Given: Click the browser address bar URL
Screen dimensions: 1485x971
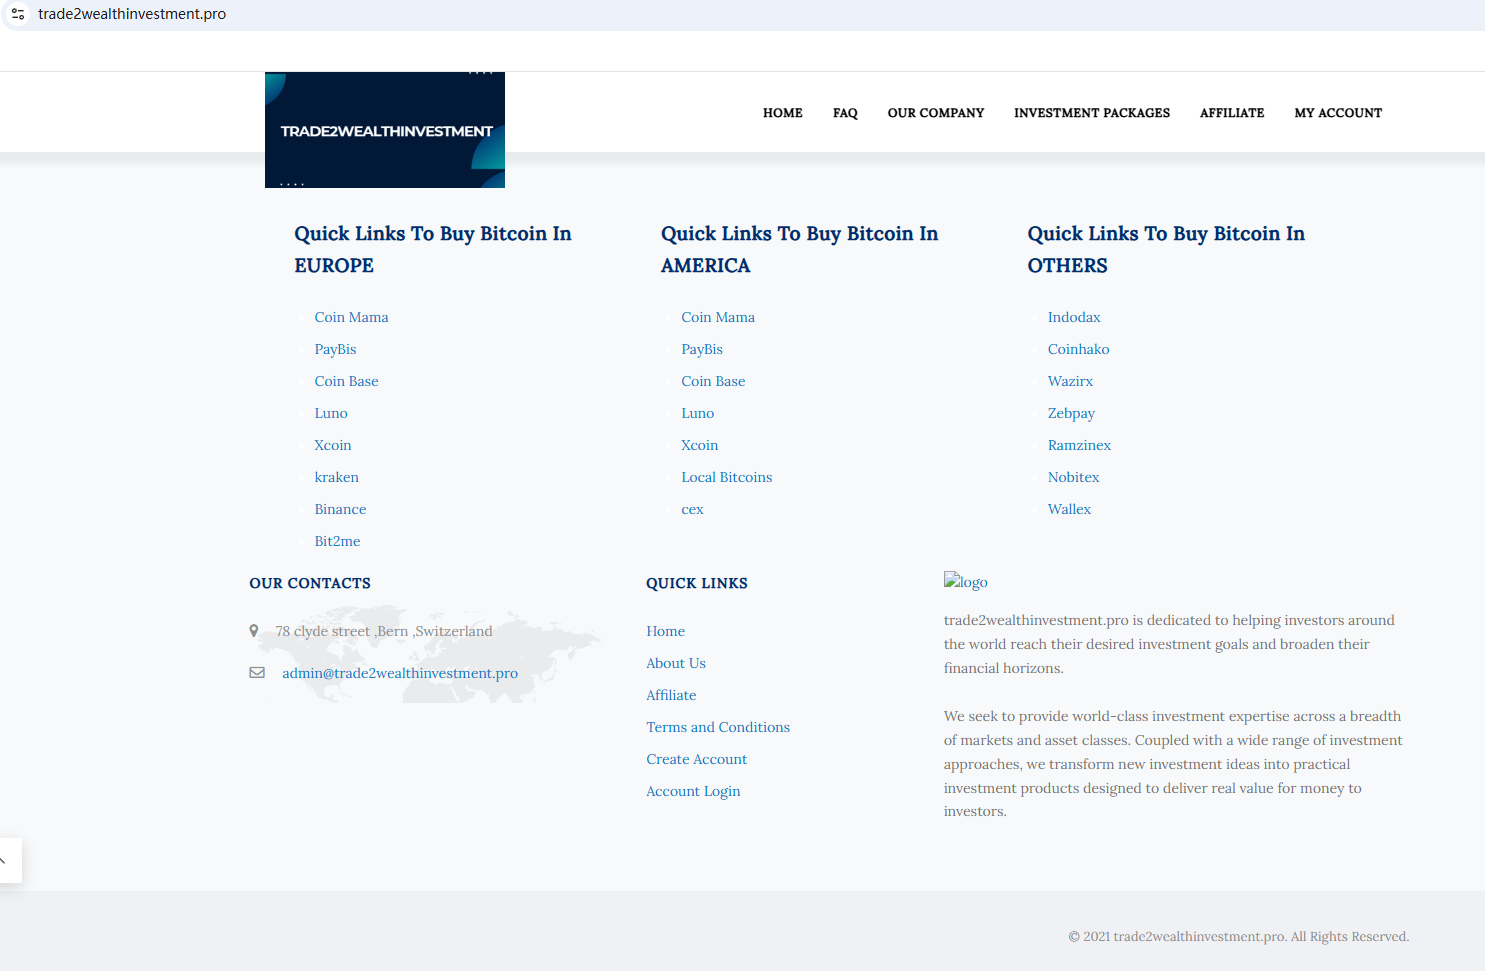Looking at the screenshot, I should [132, 14].
